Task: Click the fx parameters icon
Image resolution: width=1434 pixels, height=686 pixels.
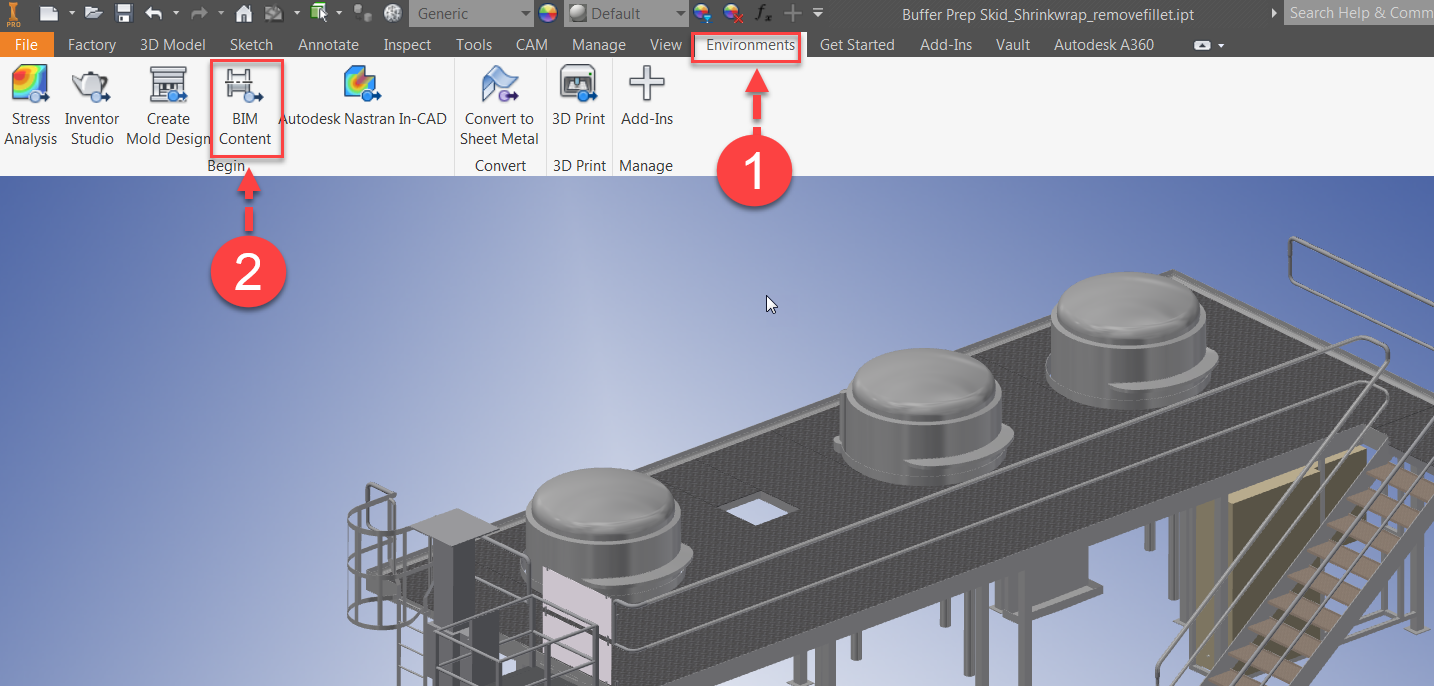Action: click(x=763, y=13)
